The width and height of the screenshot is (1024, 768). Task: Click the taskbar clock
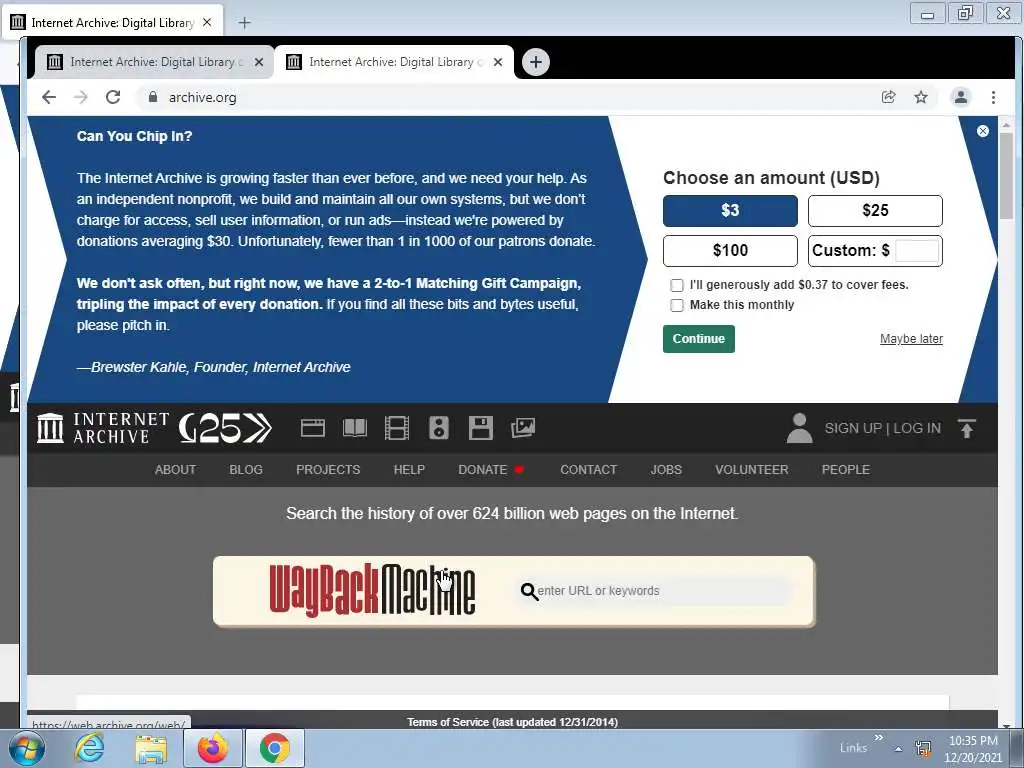973,749
